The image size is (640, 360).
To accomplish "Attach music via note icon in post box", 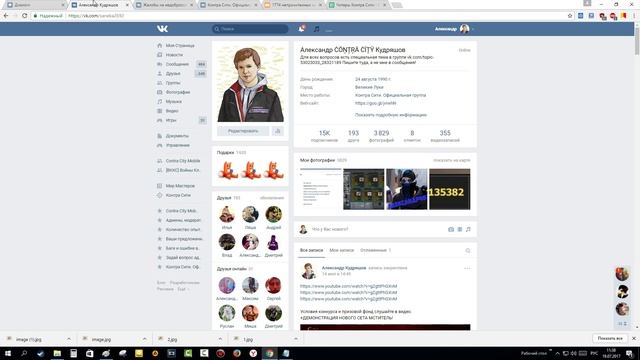I will tap(468, 229).
